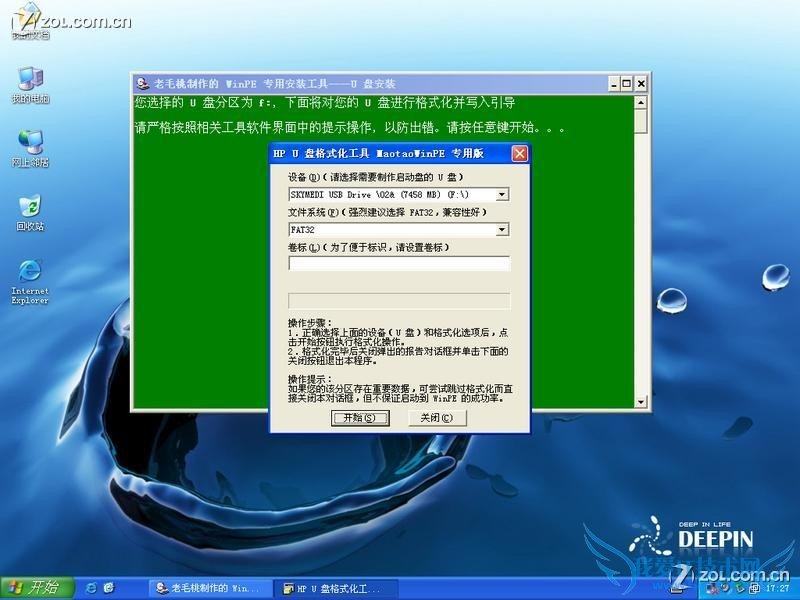Click console scrollbar down arrow

point(641,401)
